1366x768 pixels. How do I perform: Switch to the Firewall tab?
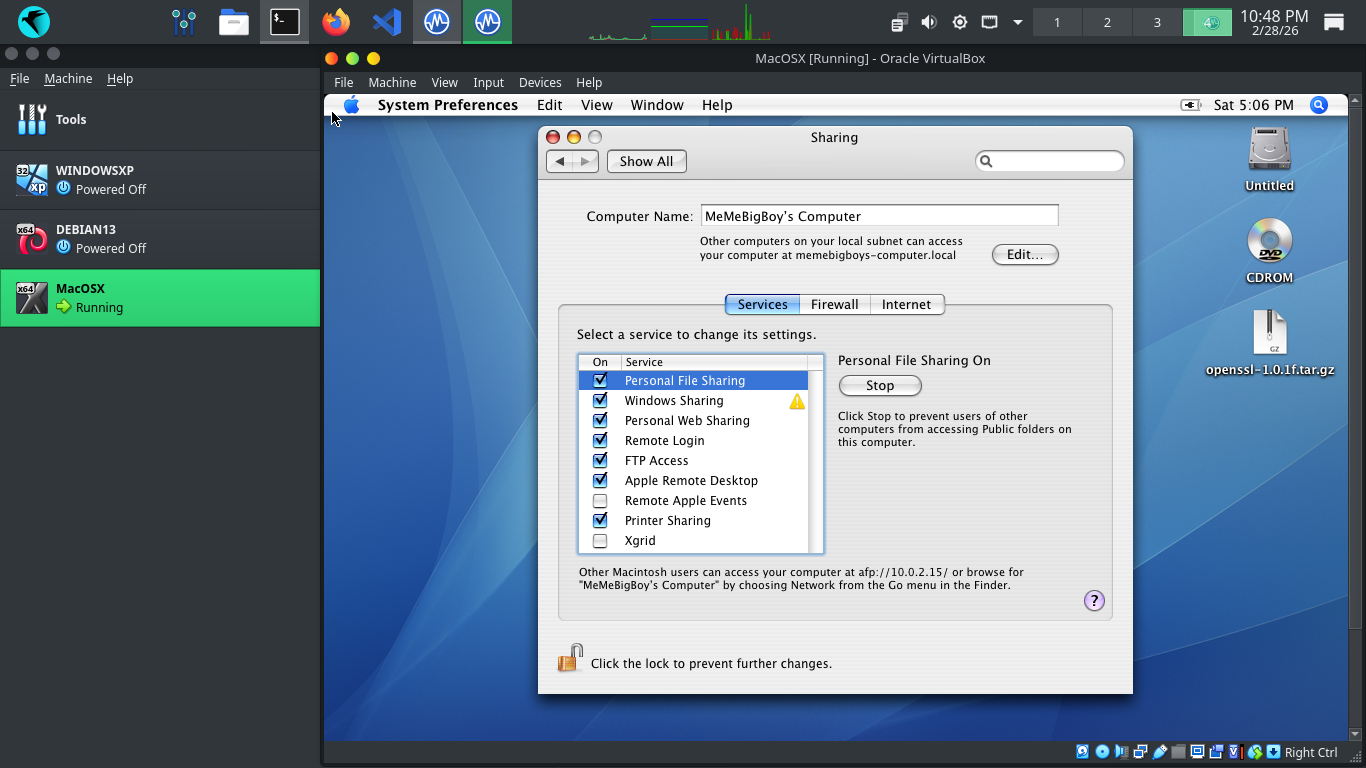point(834,304)
